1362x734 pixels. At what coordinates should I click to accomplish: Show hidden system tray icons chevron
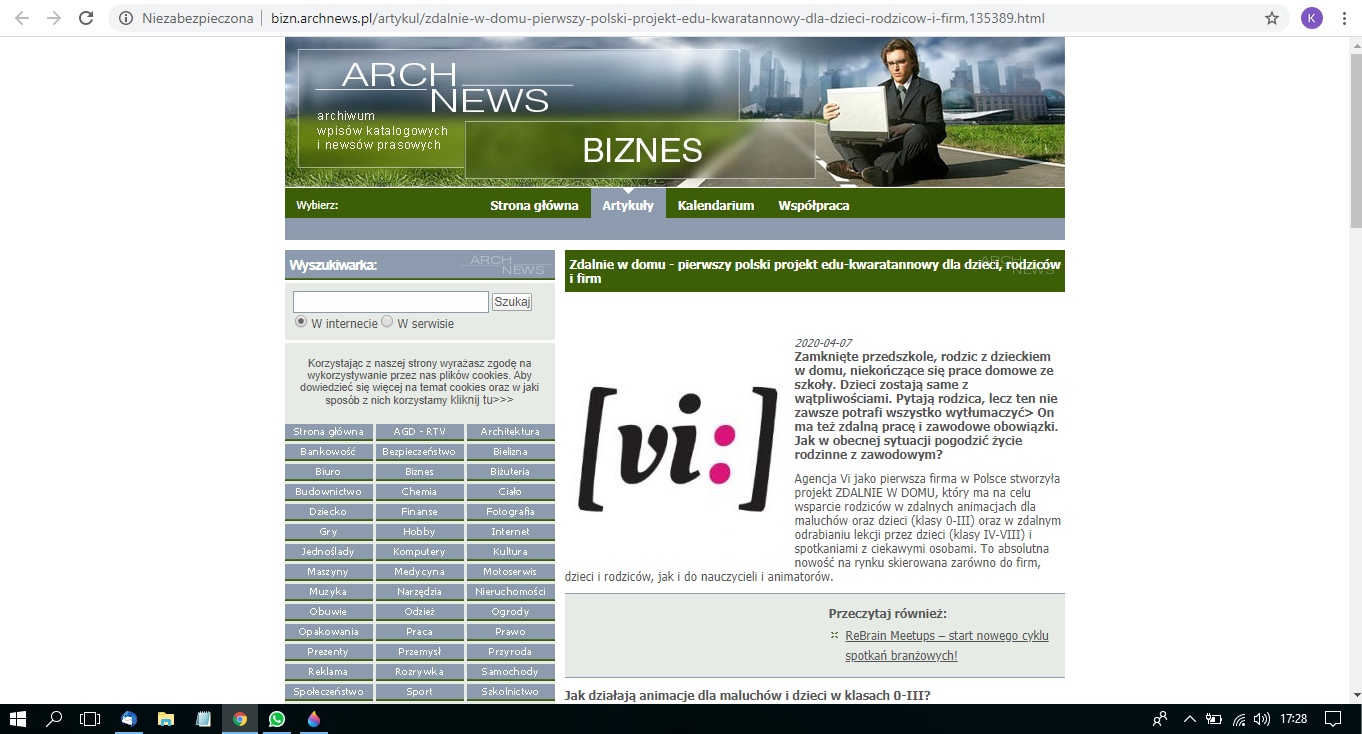coord(1189,718)
